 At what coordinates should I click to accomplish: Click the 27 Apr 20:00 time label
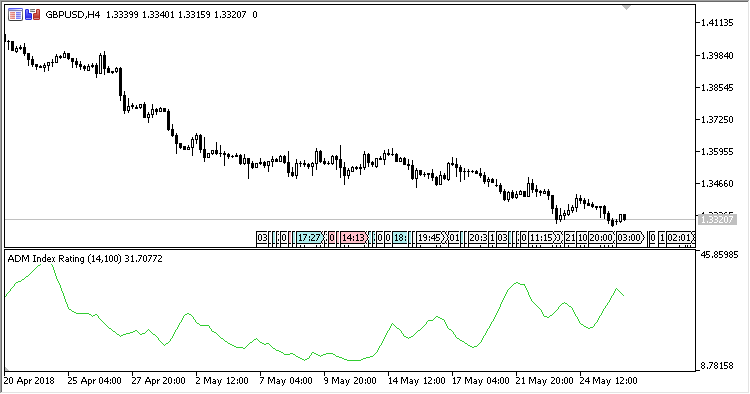point(158,381)
